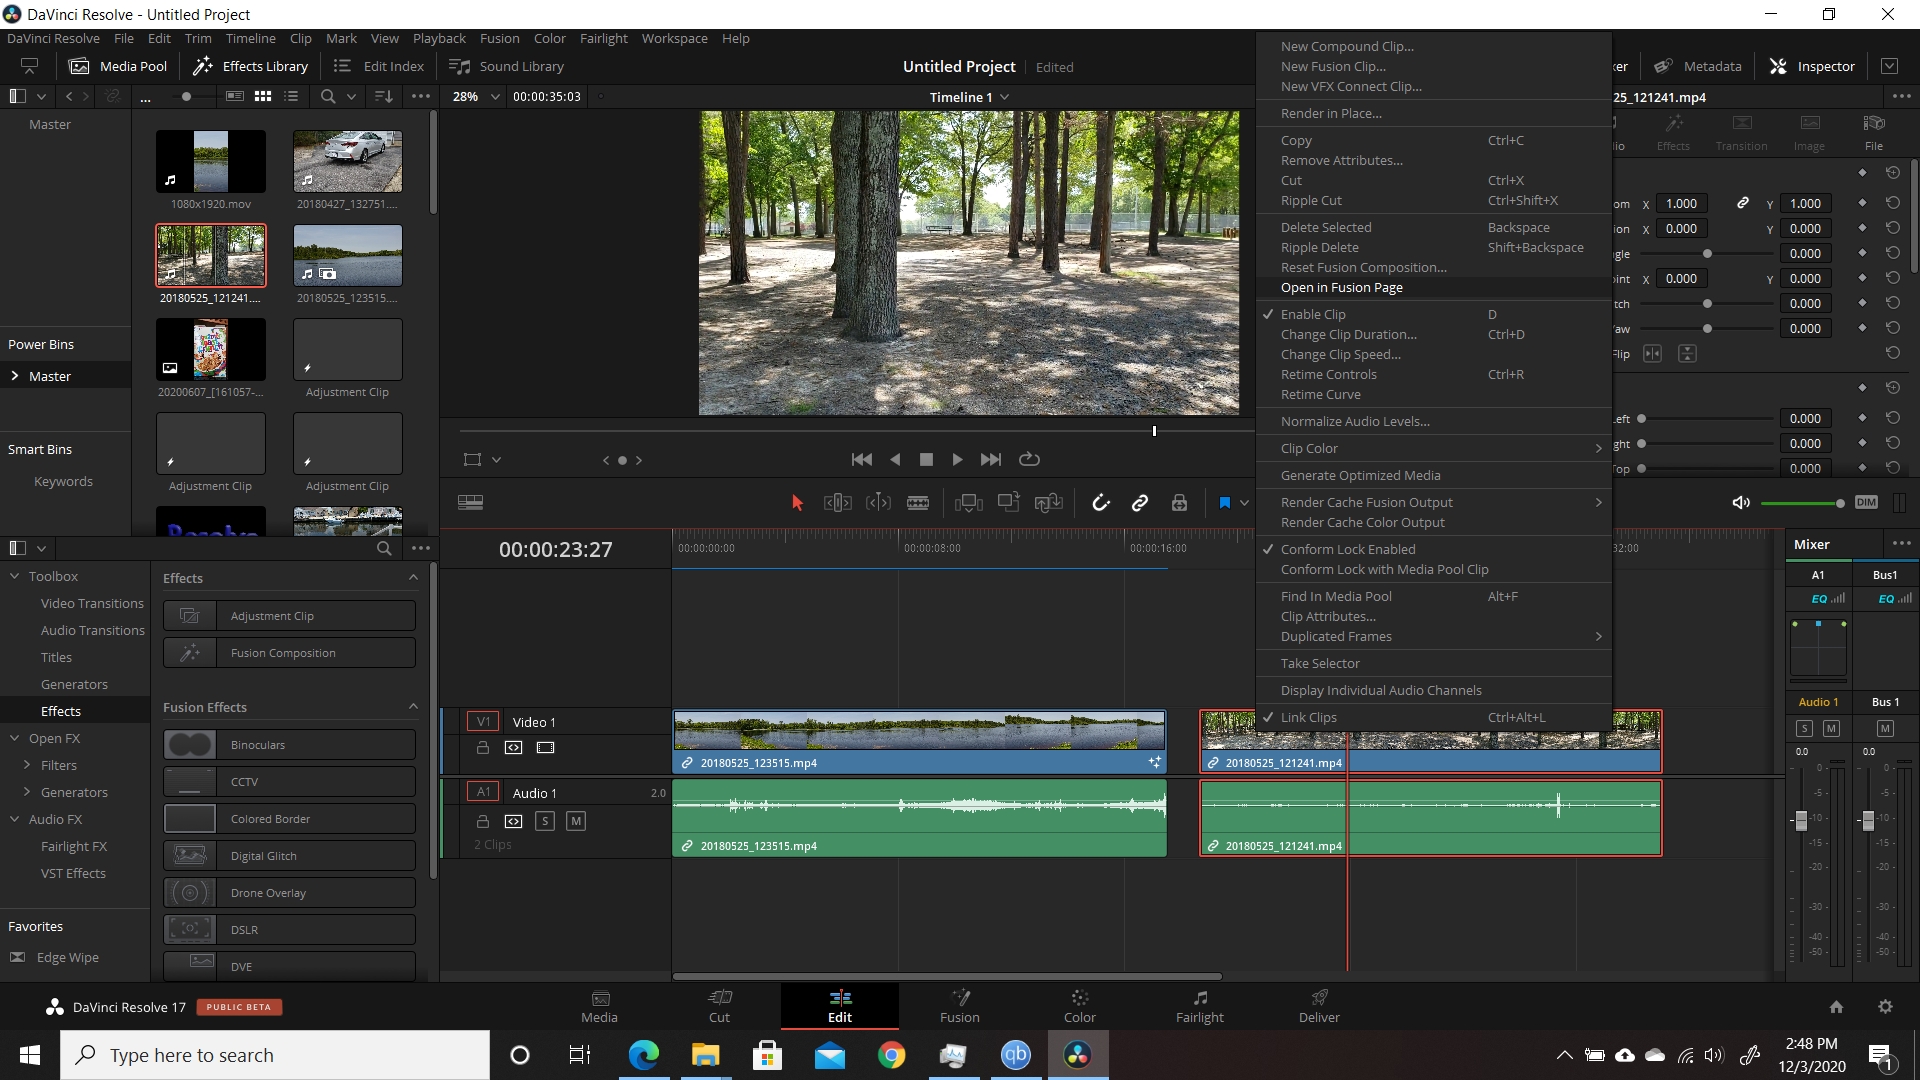1920x1080 pixels.
Task: Open the Media Pool panel
Action: point(118,66)
